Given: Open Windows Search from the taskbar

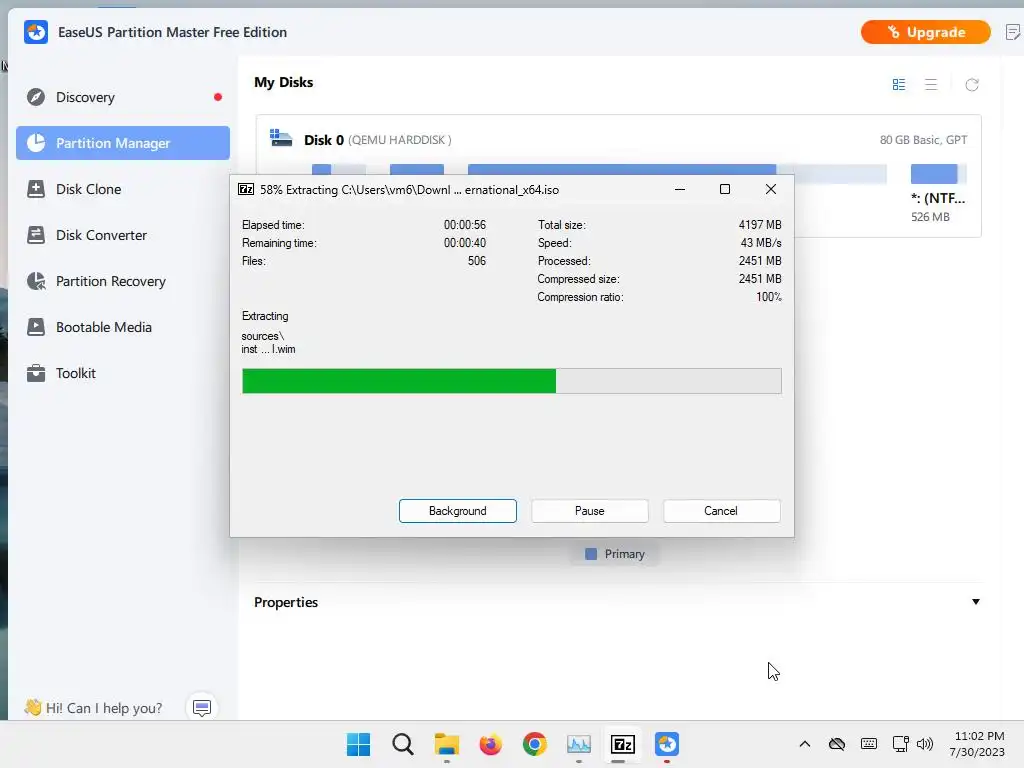Looking at the screenshot, I should point(402,744).
